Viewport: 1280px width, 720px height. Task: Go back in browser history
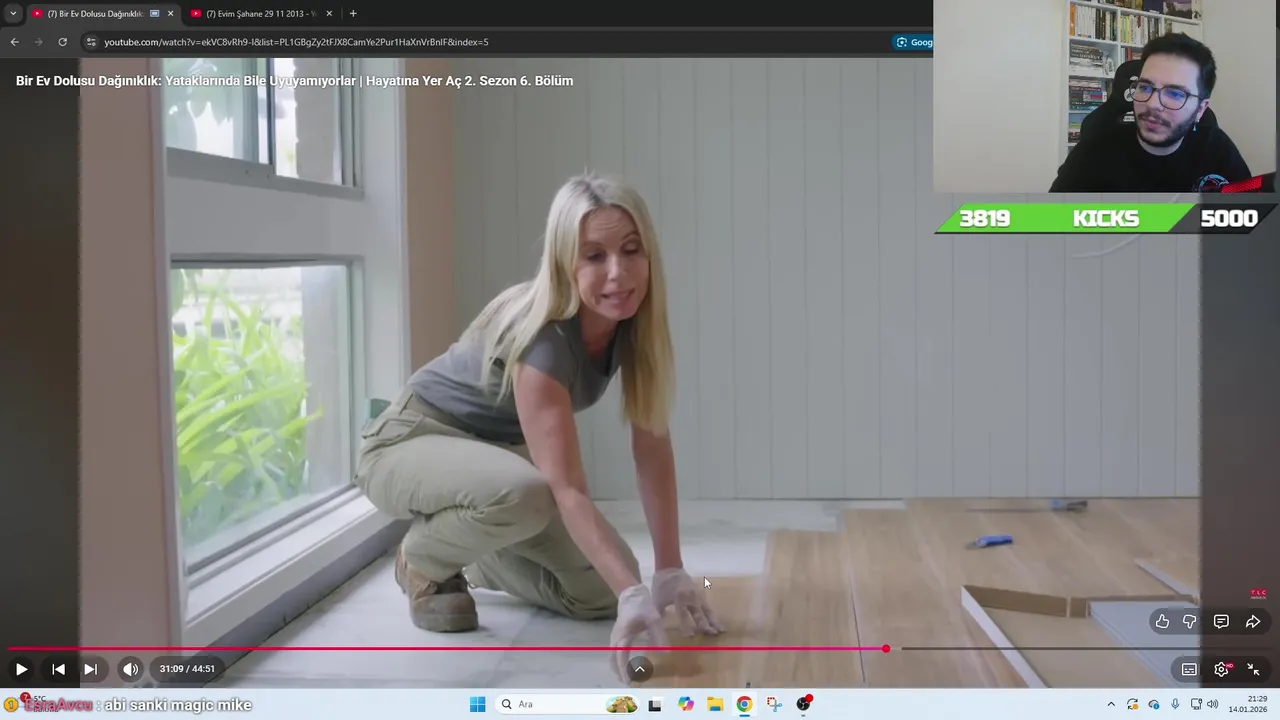(x=14, y=42)
